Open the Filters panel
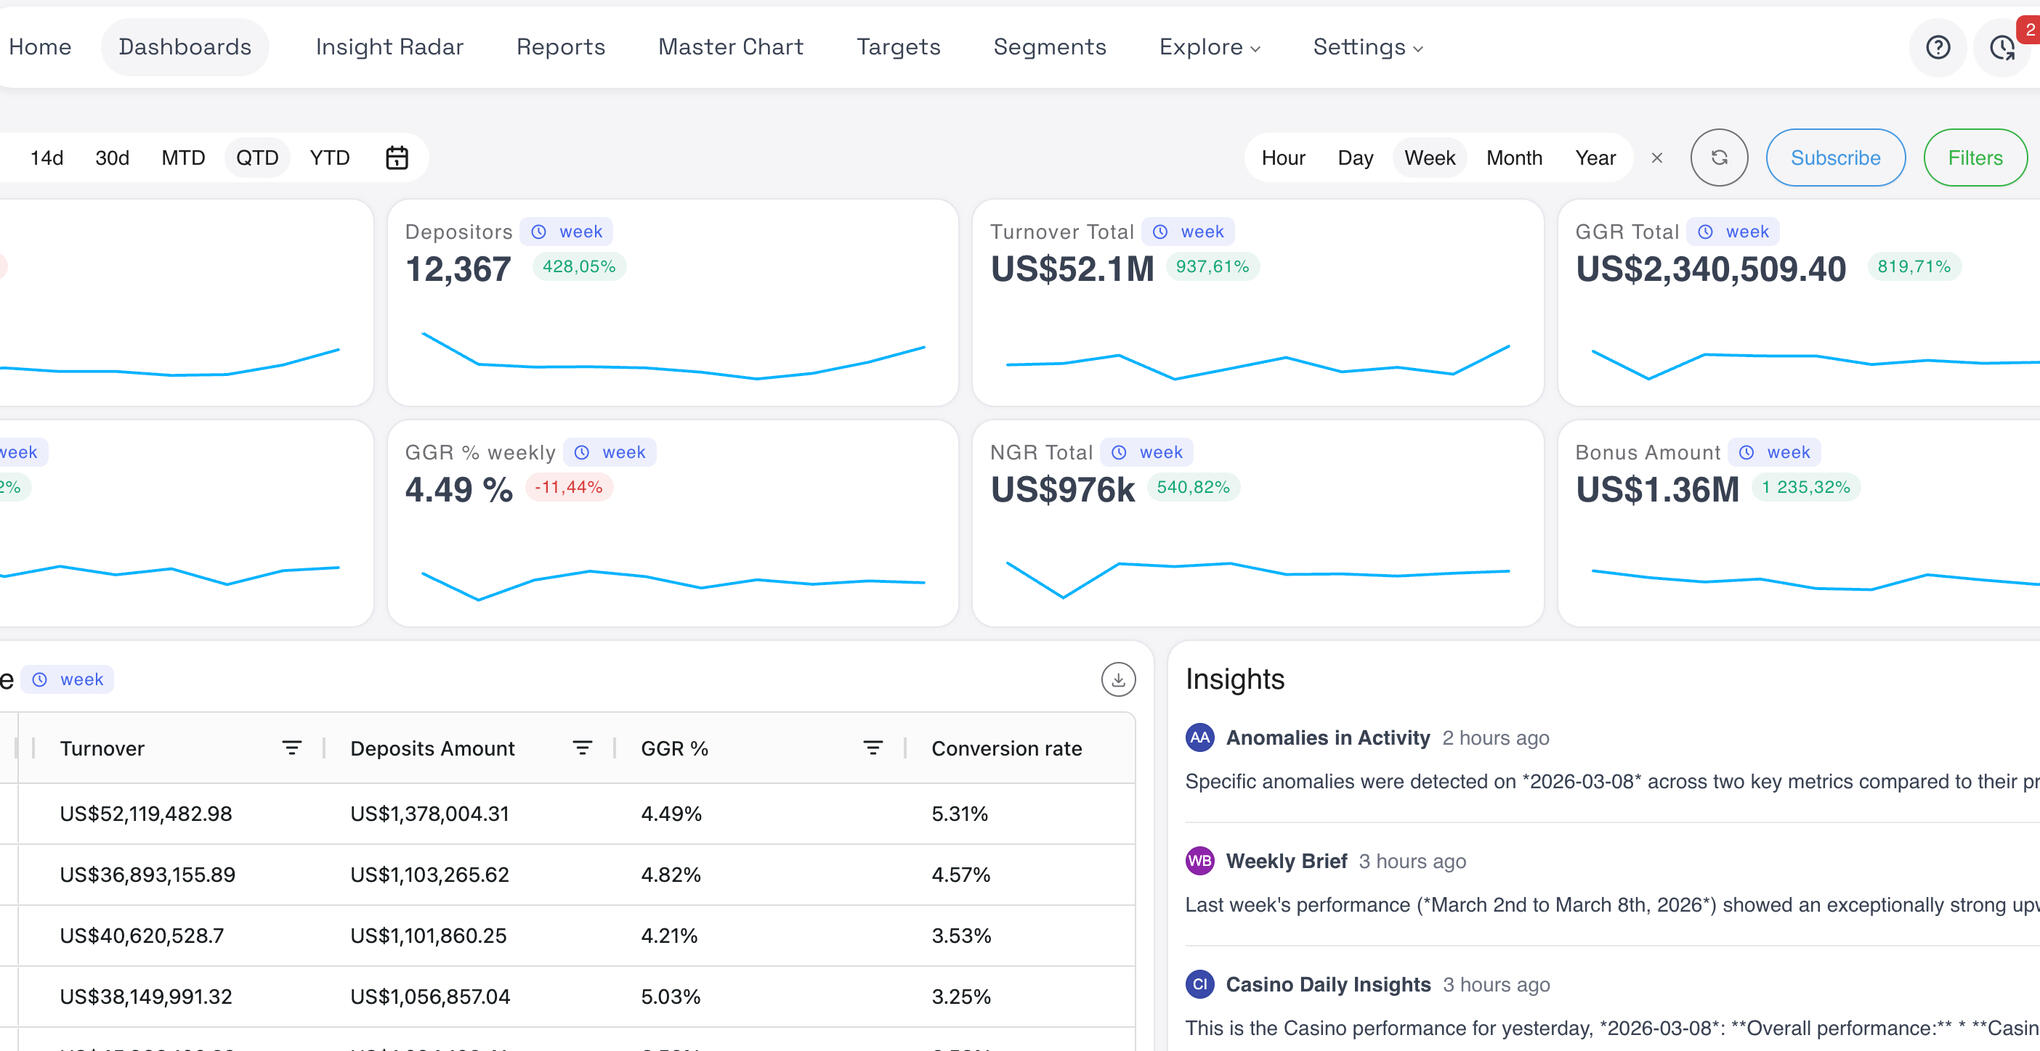2040x1051 pixels. coord(1974,158)
